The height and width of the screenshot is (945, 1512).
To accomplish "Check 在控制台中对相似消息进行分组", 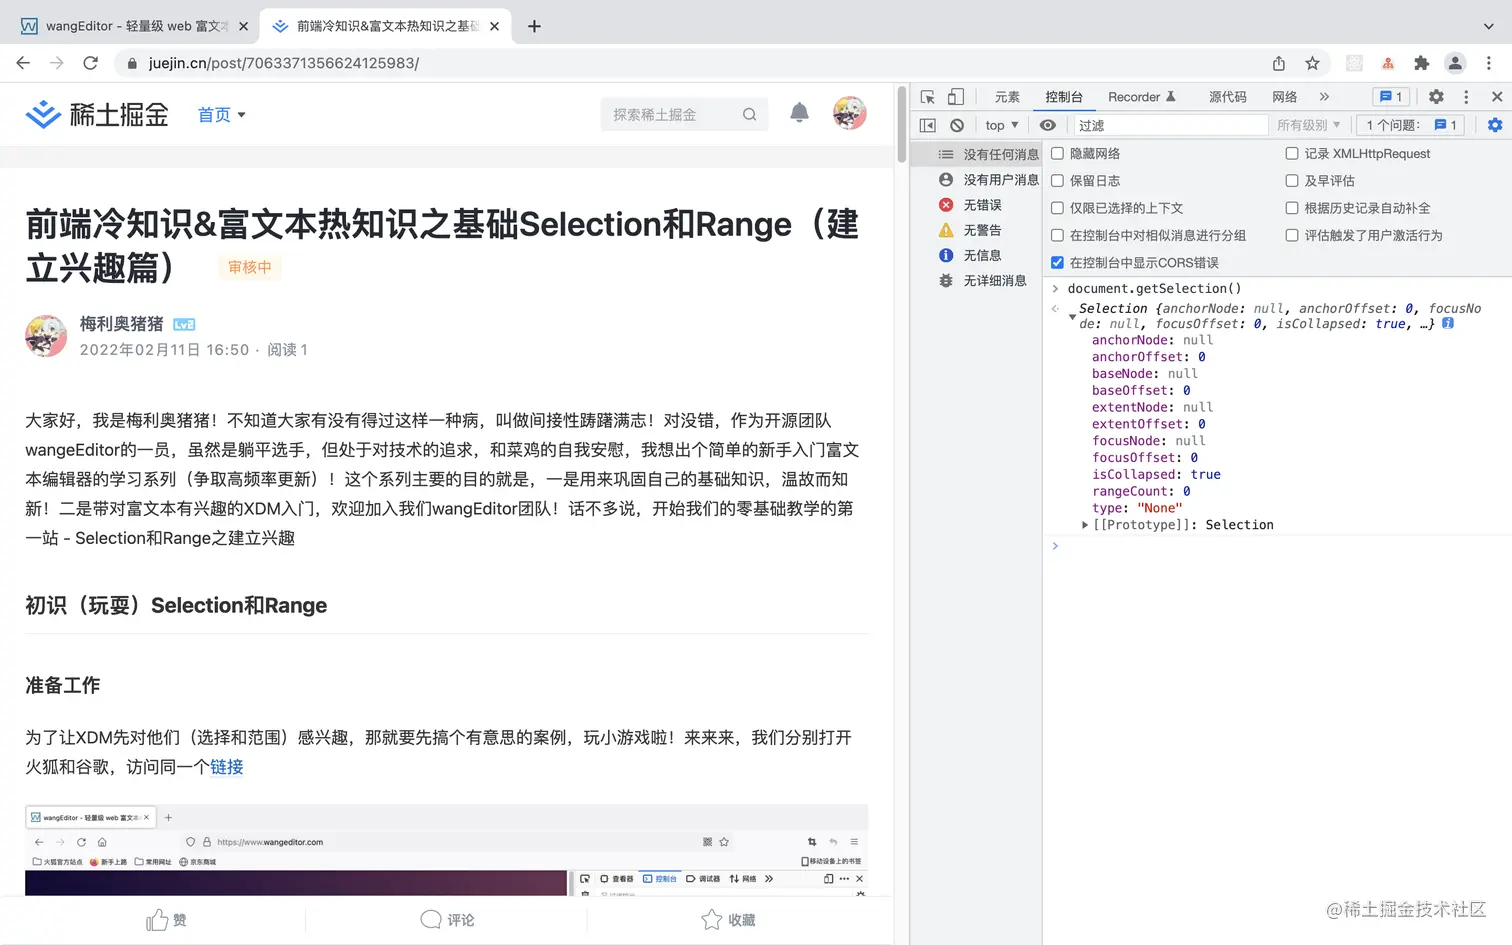I will click(x=1057, y=235).
